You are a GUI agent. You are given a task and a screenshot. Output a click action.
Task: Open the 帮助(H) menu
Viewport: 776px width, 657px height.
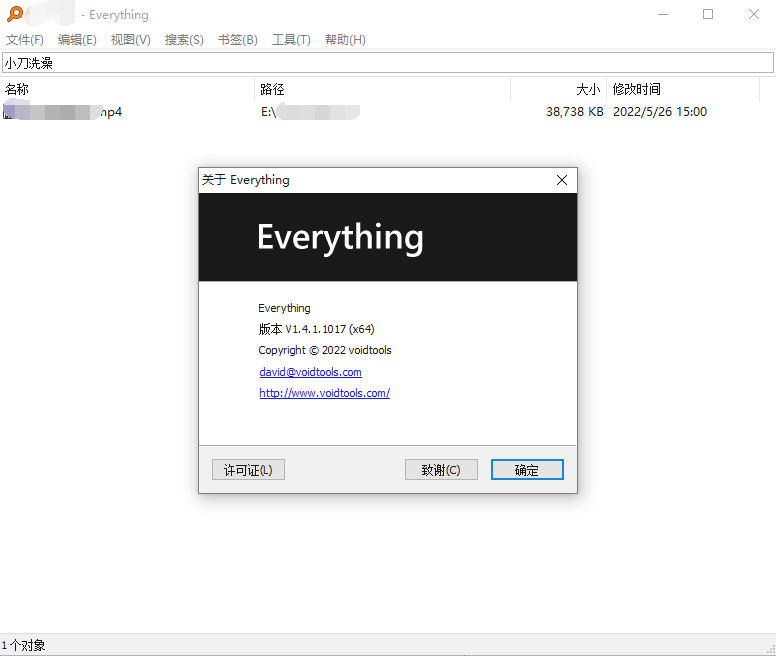click(345, 40)
